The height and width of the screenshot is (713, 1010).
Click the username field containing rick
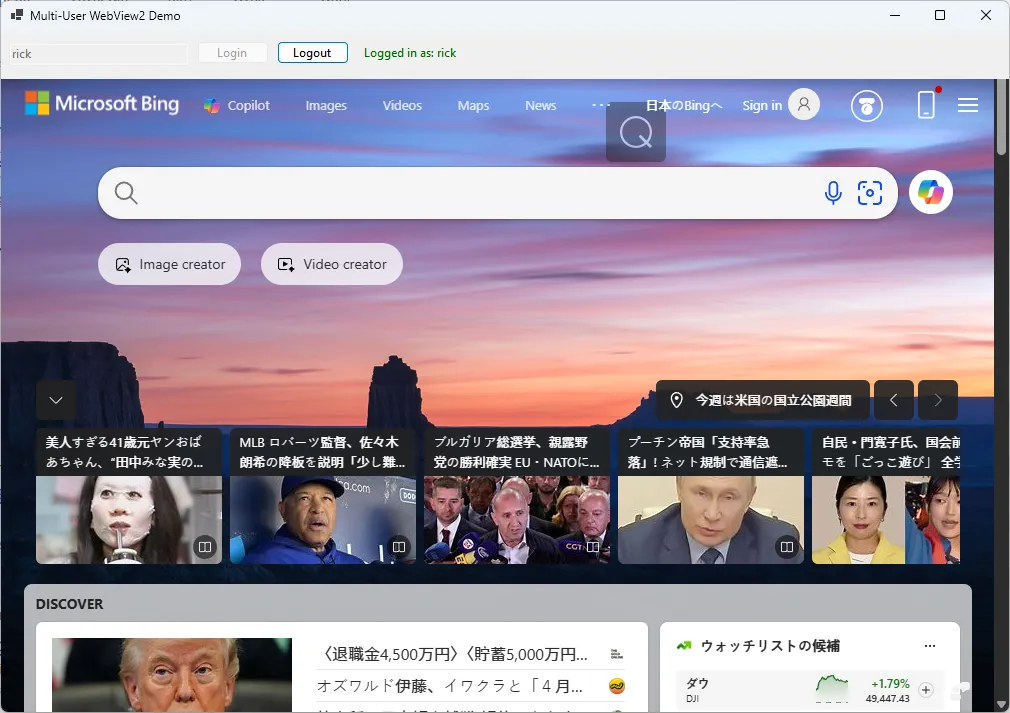click(x=99, y=53)
